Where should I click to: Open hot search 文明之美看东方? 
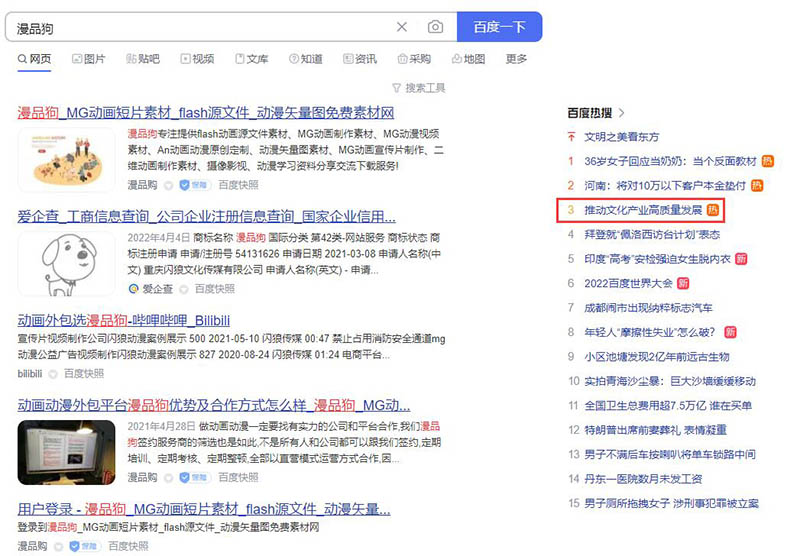coord(621,137)
